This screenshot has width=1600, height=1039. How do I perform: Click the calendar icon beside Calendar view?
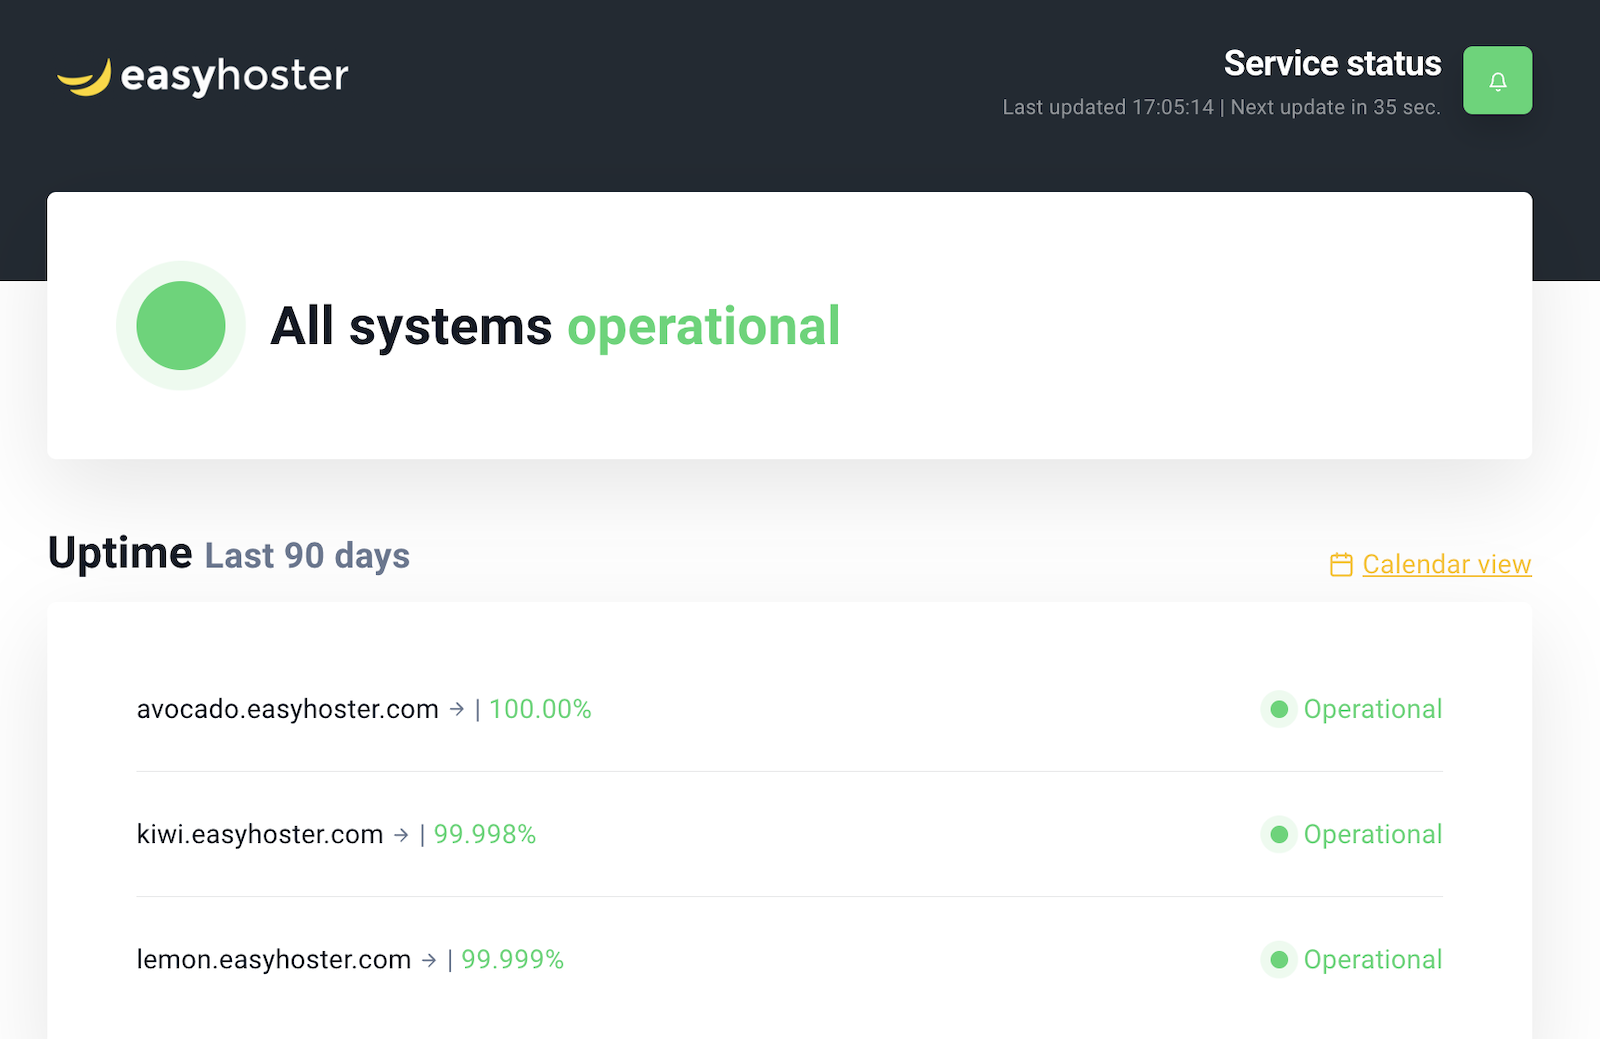1340,564
